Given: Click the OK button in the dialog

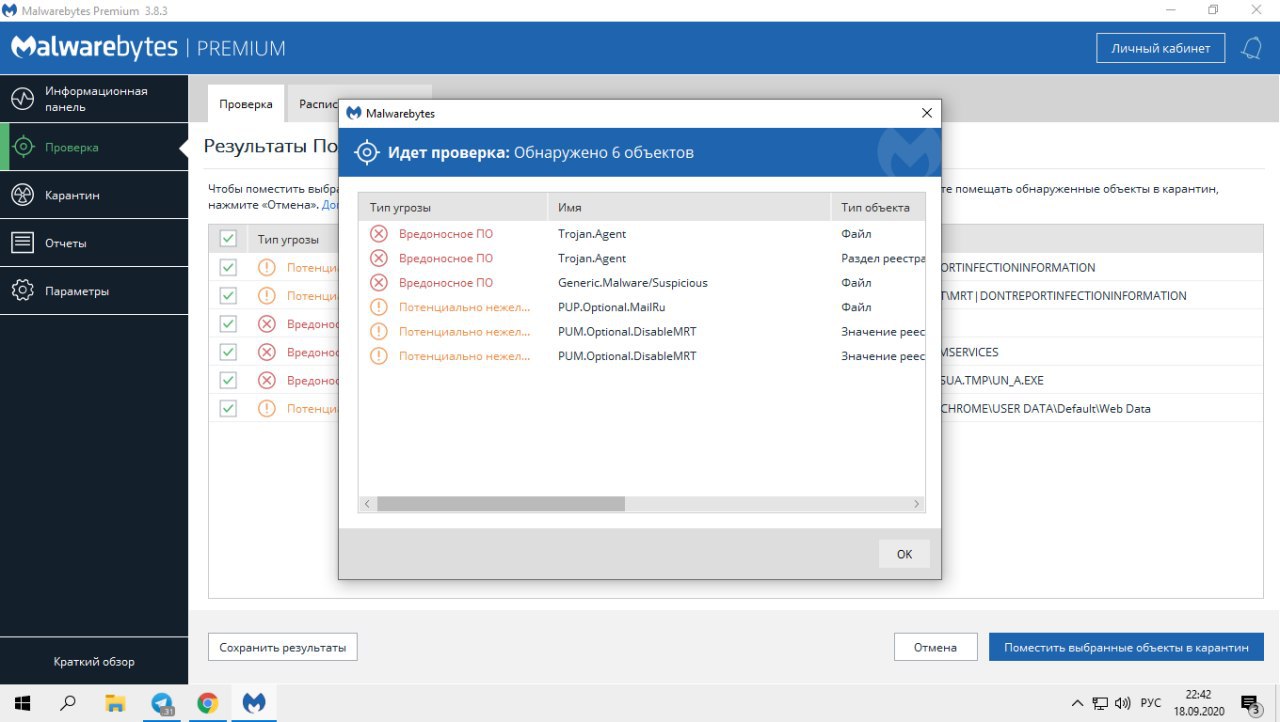Looking at the screenshot, I should coord(904,554).
